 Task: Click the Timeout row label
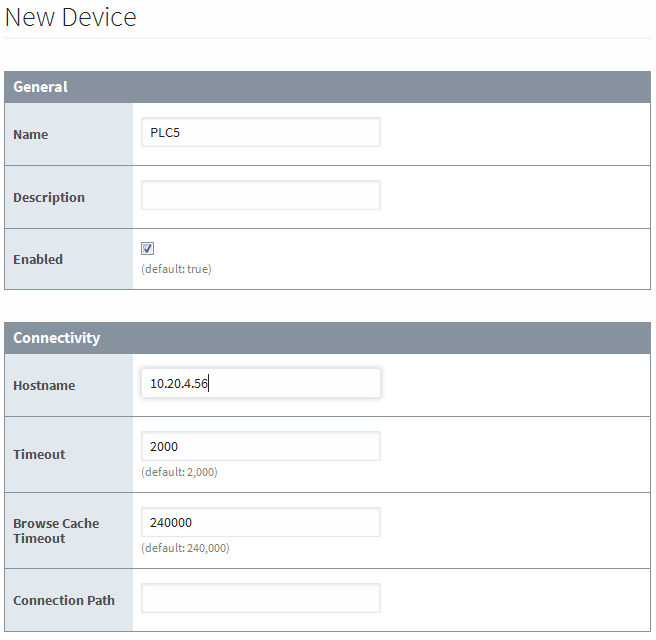tap(39, 454)
